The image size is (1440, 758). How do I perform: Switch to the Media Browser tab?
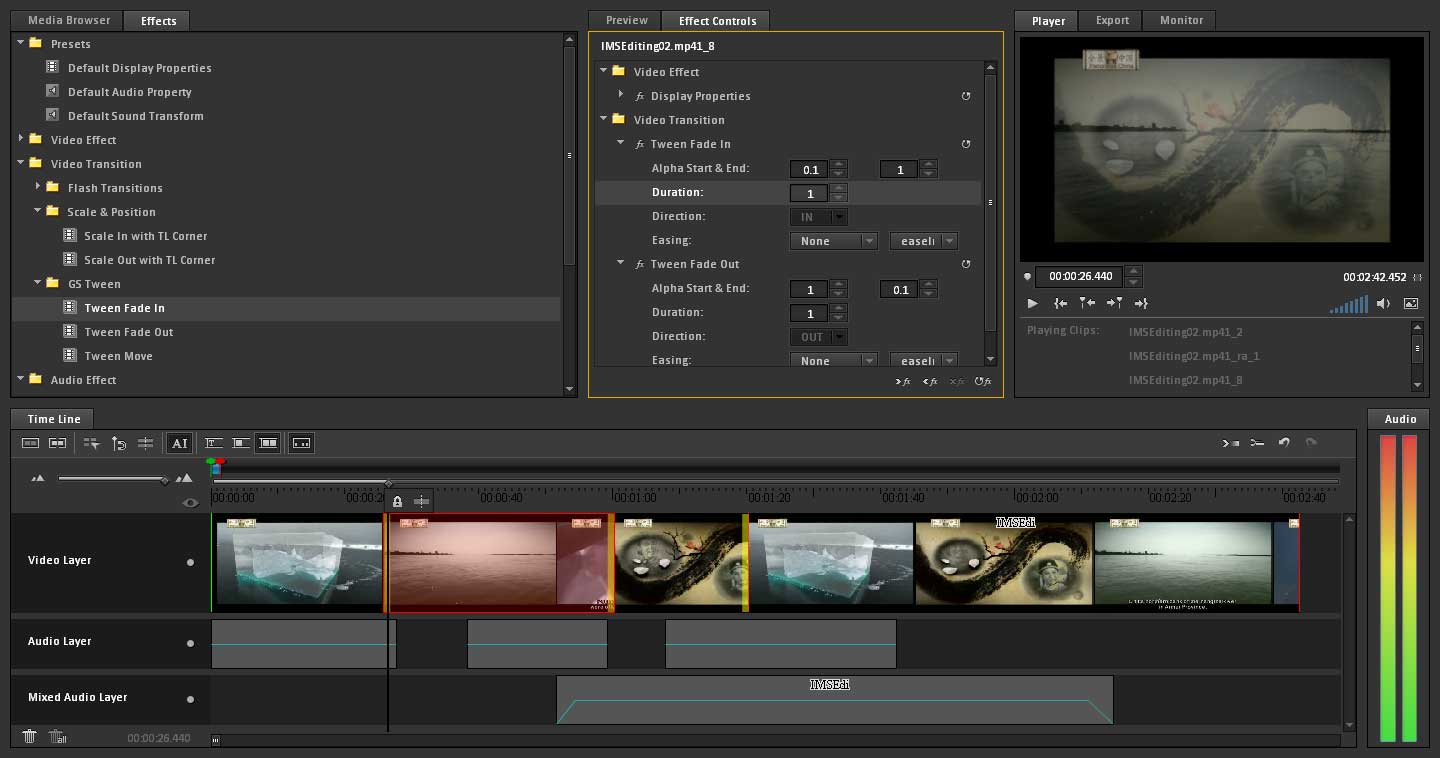pos(69,21)
